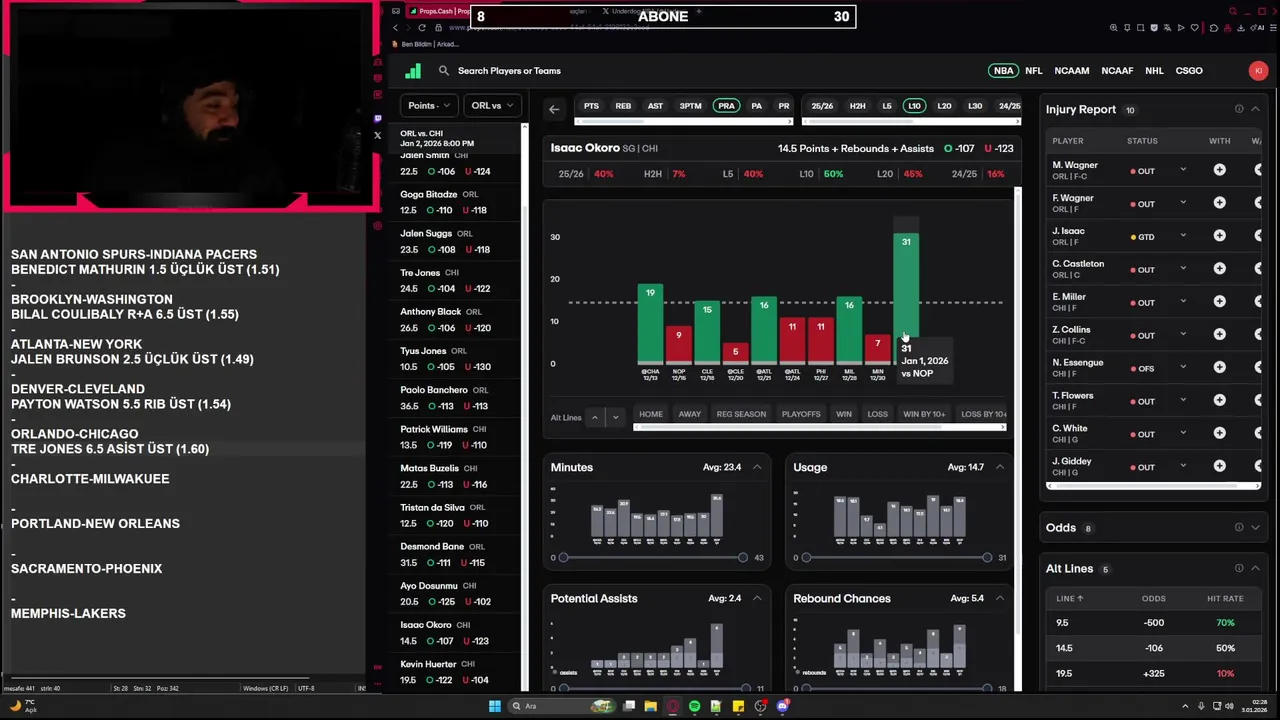Select the L20 games range tab
Screen dimensions: 1280x720
(x=944, y=106)
